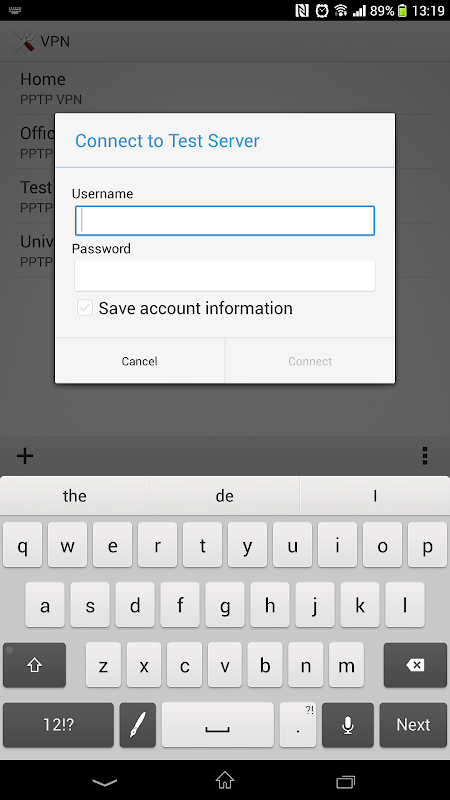Open the three-dot overflow menu
450x800 pixels.
pyautogui.click(x=425, y=456)
